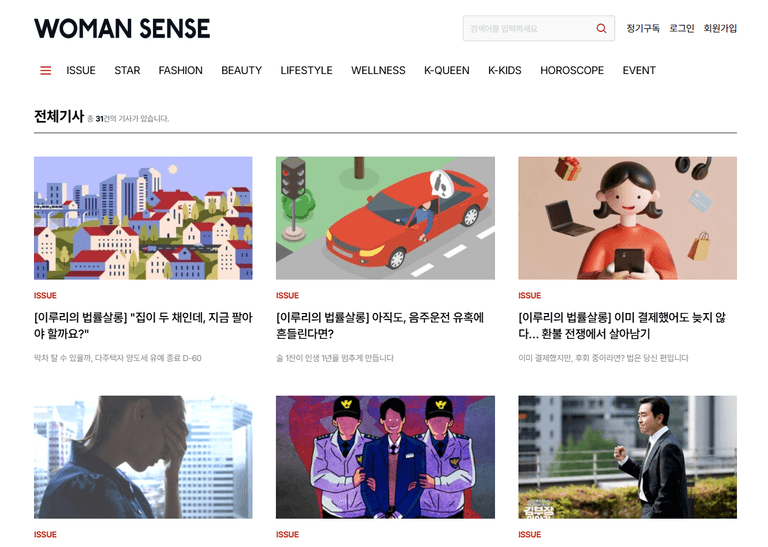Click the WOMAN SENSE logo
Viewport: 768px width, 547px height.
point(122,28)
